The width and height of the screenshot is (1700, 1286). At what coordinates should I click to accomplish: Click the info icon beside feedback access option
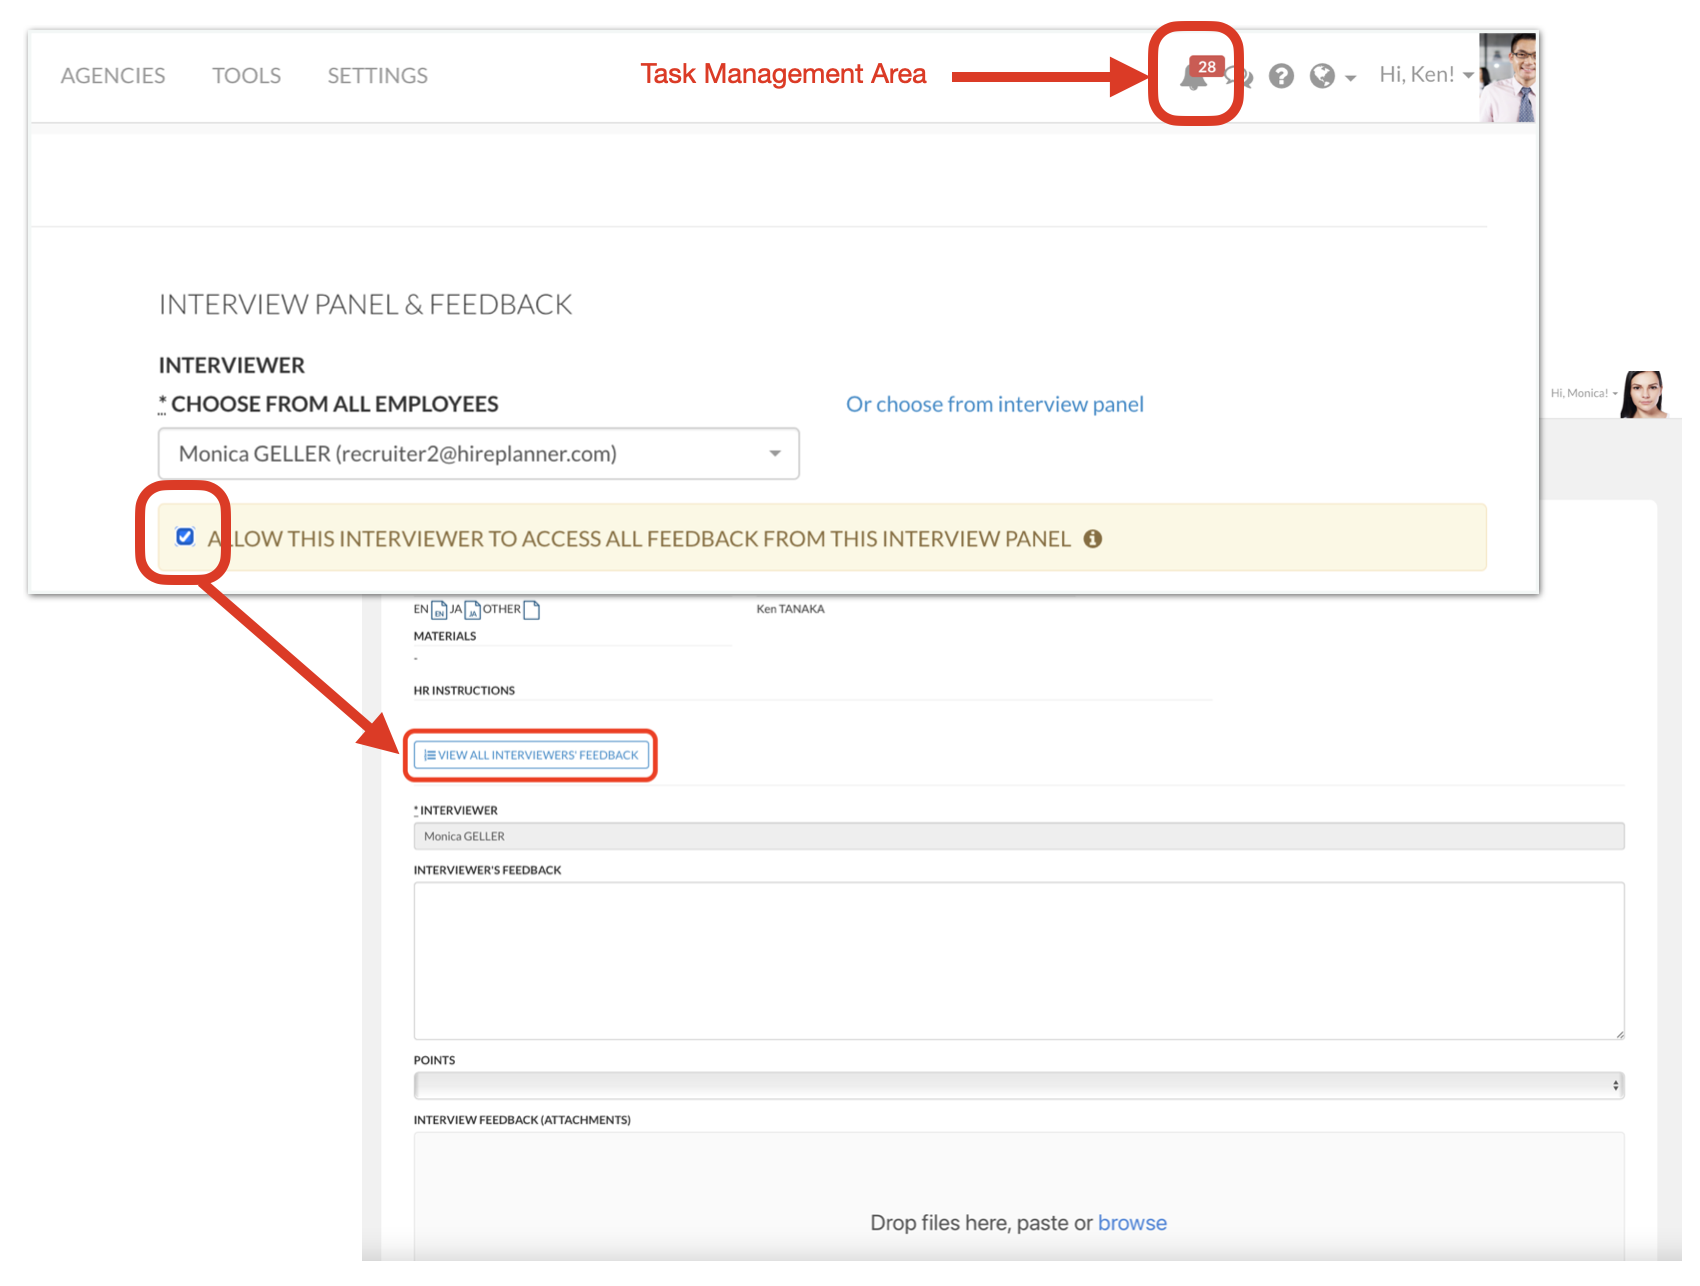[x=1093, y=539]
